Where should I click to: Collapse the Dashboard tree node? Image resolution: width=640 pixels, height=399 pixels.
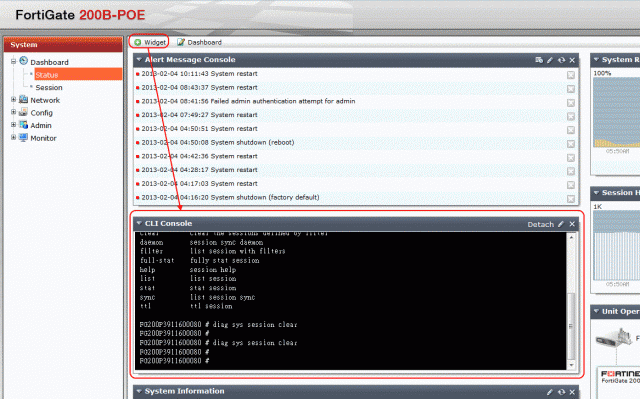tap(13, 61)
